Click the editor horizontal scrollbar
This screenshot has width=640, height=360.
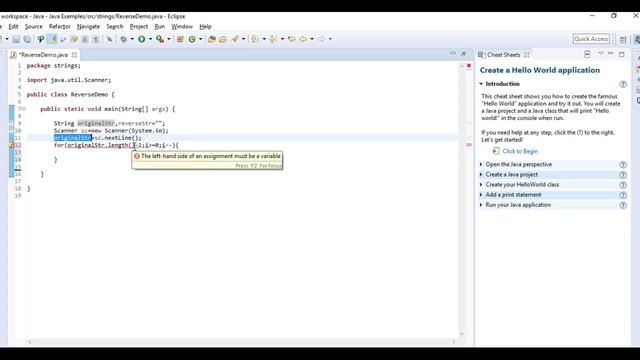click(x=243, y=341)
